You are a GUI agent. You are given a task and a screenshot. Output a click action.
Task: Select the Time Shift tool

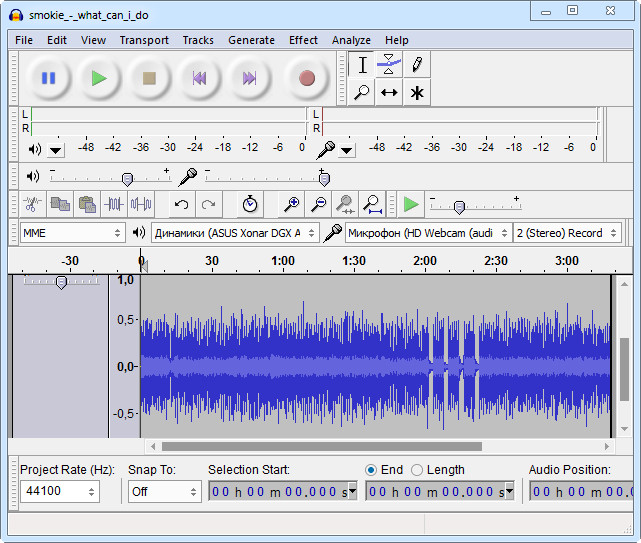389,93
